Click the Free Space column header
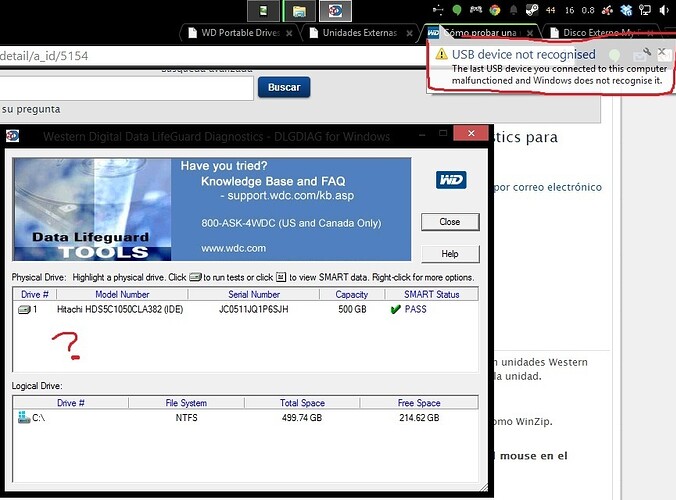Image resolution: width=676 pixels, height=500 pixels. pos(419,403)
